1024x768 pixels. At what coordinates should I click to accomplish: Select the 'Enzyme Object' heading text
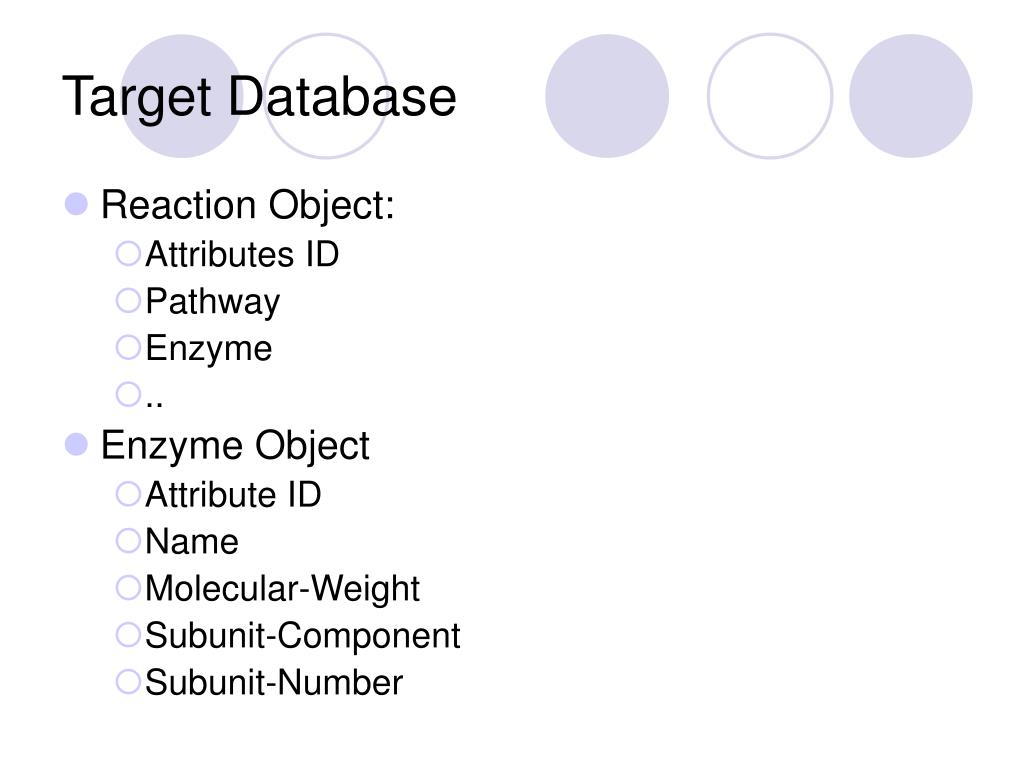(x=235, y=447)
